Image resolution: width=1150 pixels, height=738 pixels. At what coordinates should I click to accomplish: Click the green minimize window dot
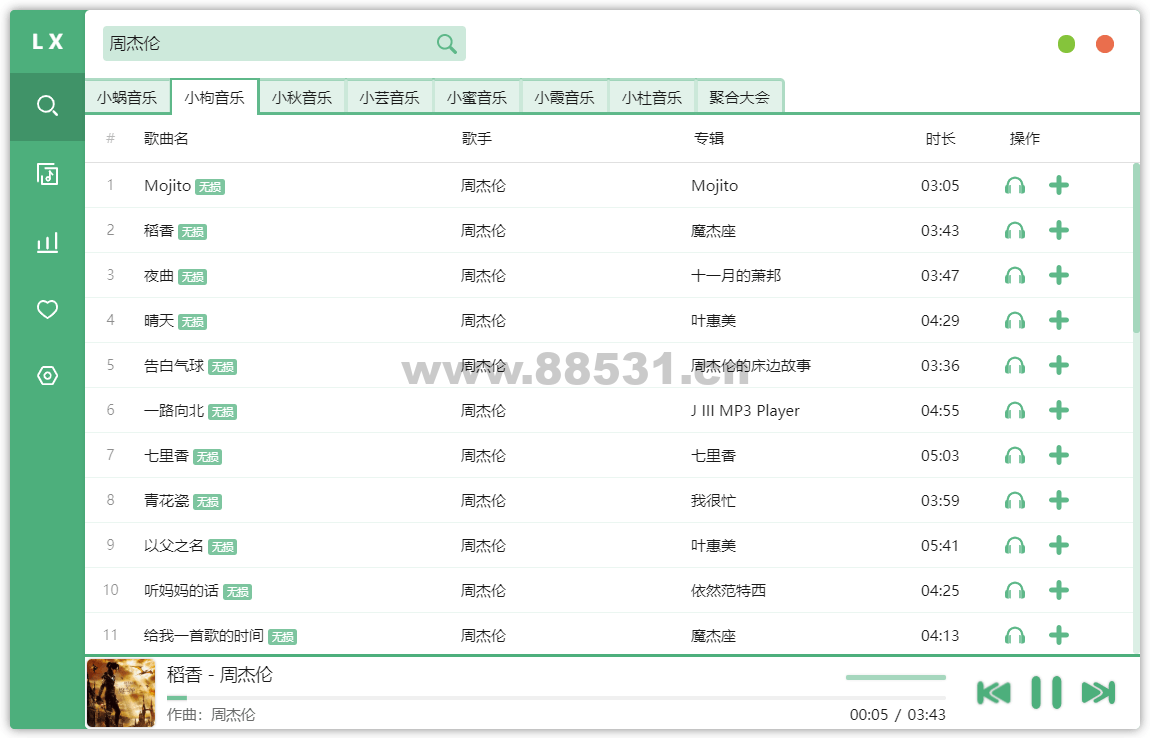(1066, 44)
